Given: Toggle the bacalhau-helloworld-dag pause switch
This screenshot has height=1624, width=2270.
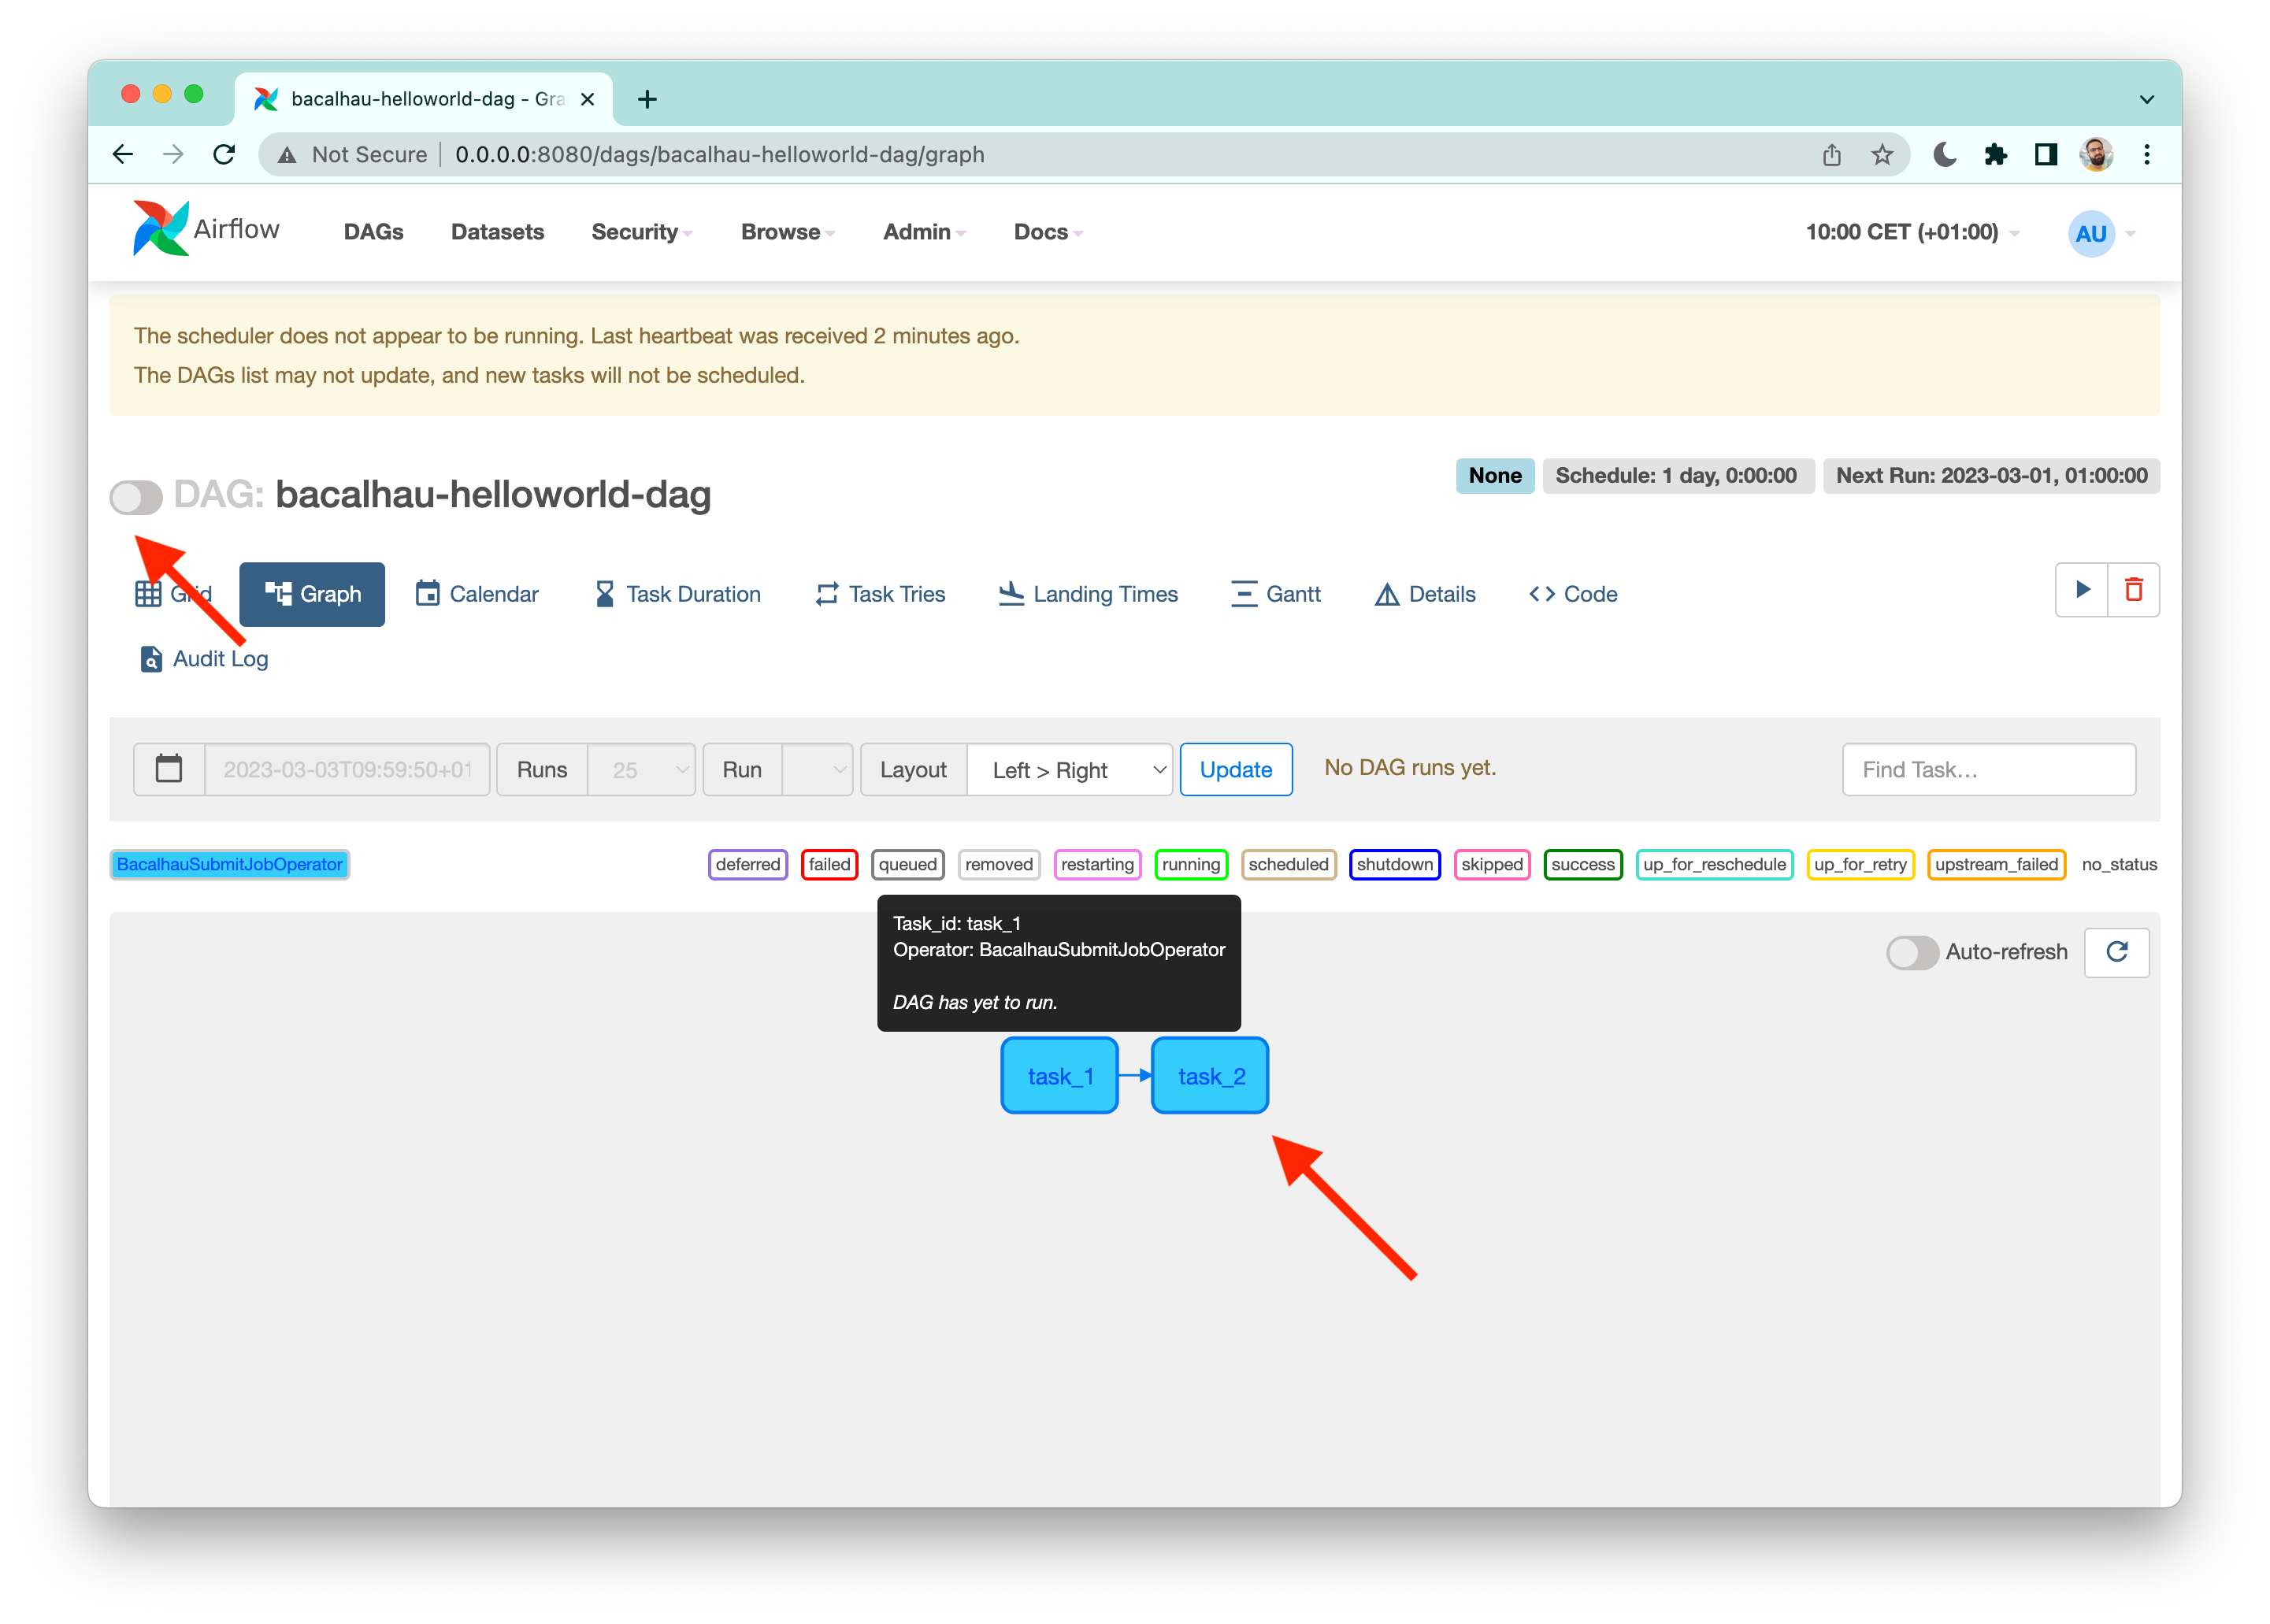Looking at the screenshot, I should [136, 497].
